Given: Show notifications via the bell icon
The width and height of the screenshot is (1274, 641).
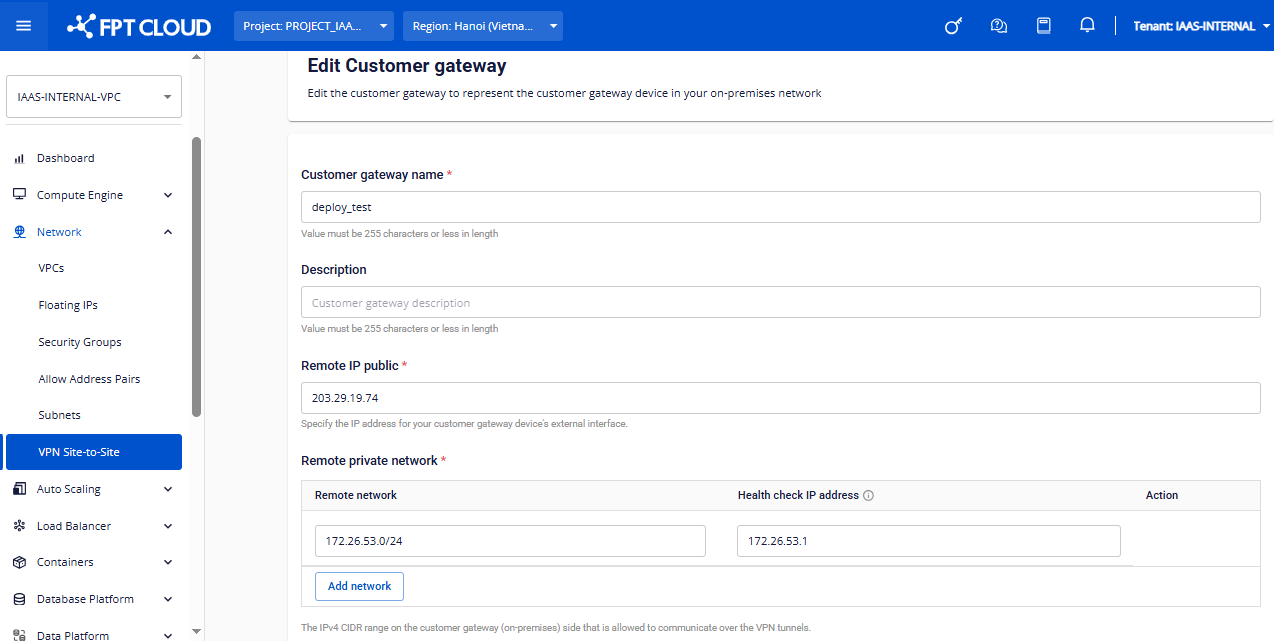Looking at the screenshot, I should (1087, 26).
